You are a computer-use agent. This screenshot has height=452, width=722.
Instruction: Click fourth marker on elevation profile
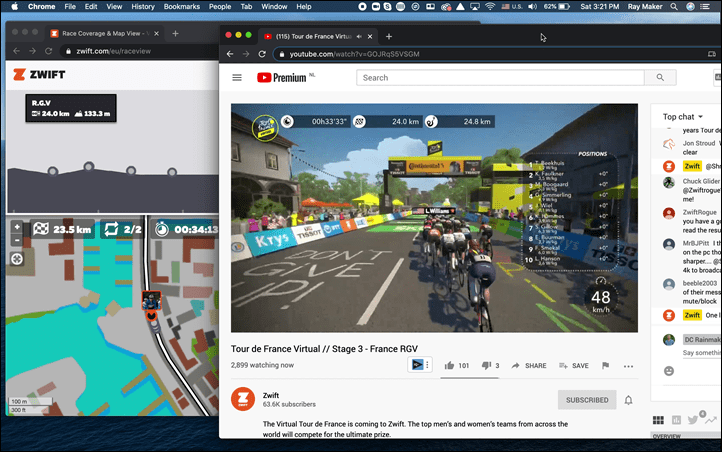pyautogui.click(x=172, y=172)
